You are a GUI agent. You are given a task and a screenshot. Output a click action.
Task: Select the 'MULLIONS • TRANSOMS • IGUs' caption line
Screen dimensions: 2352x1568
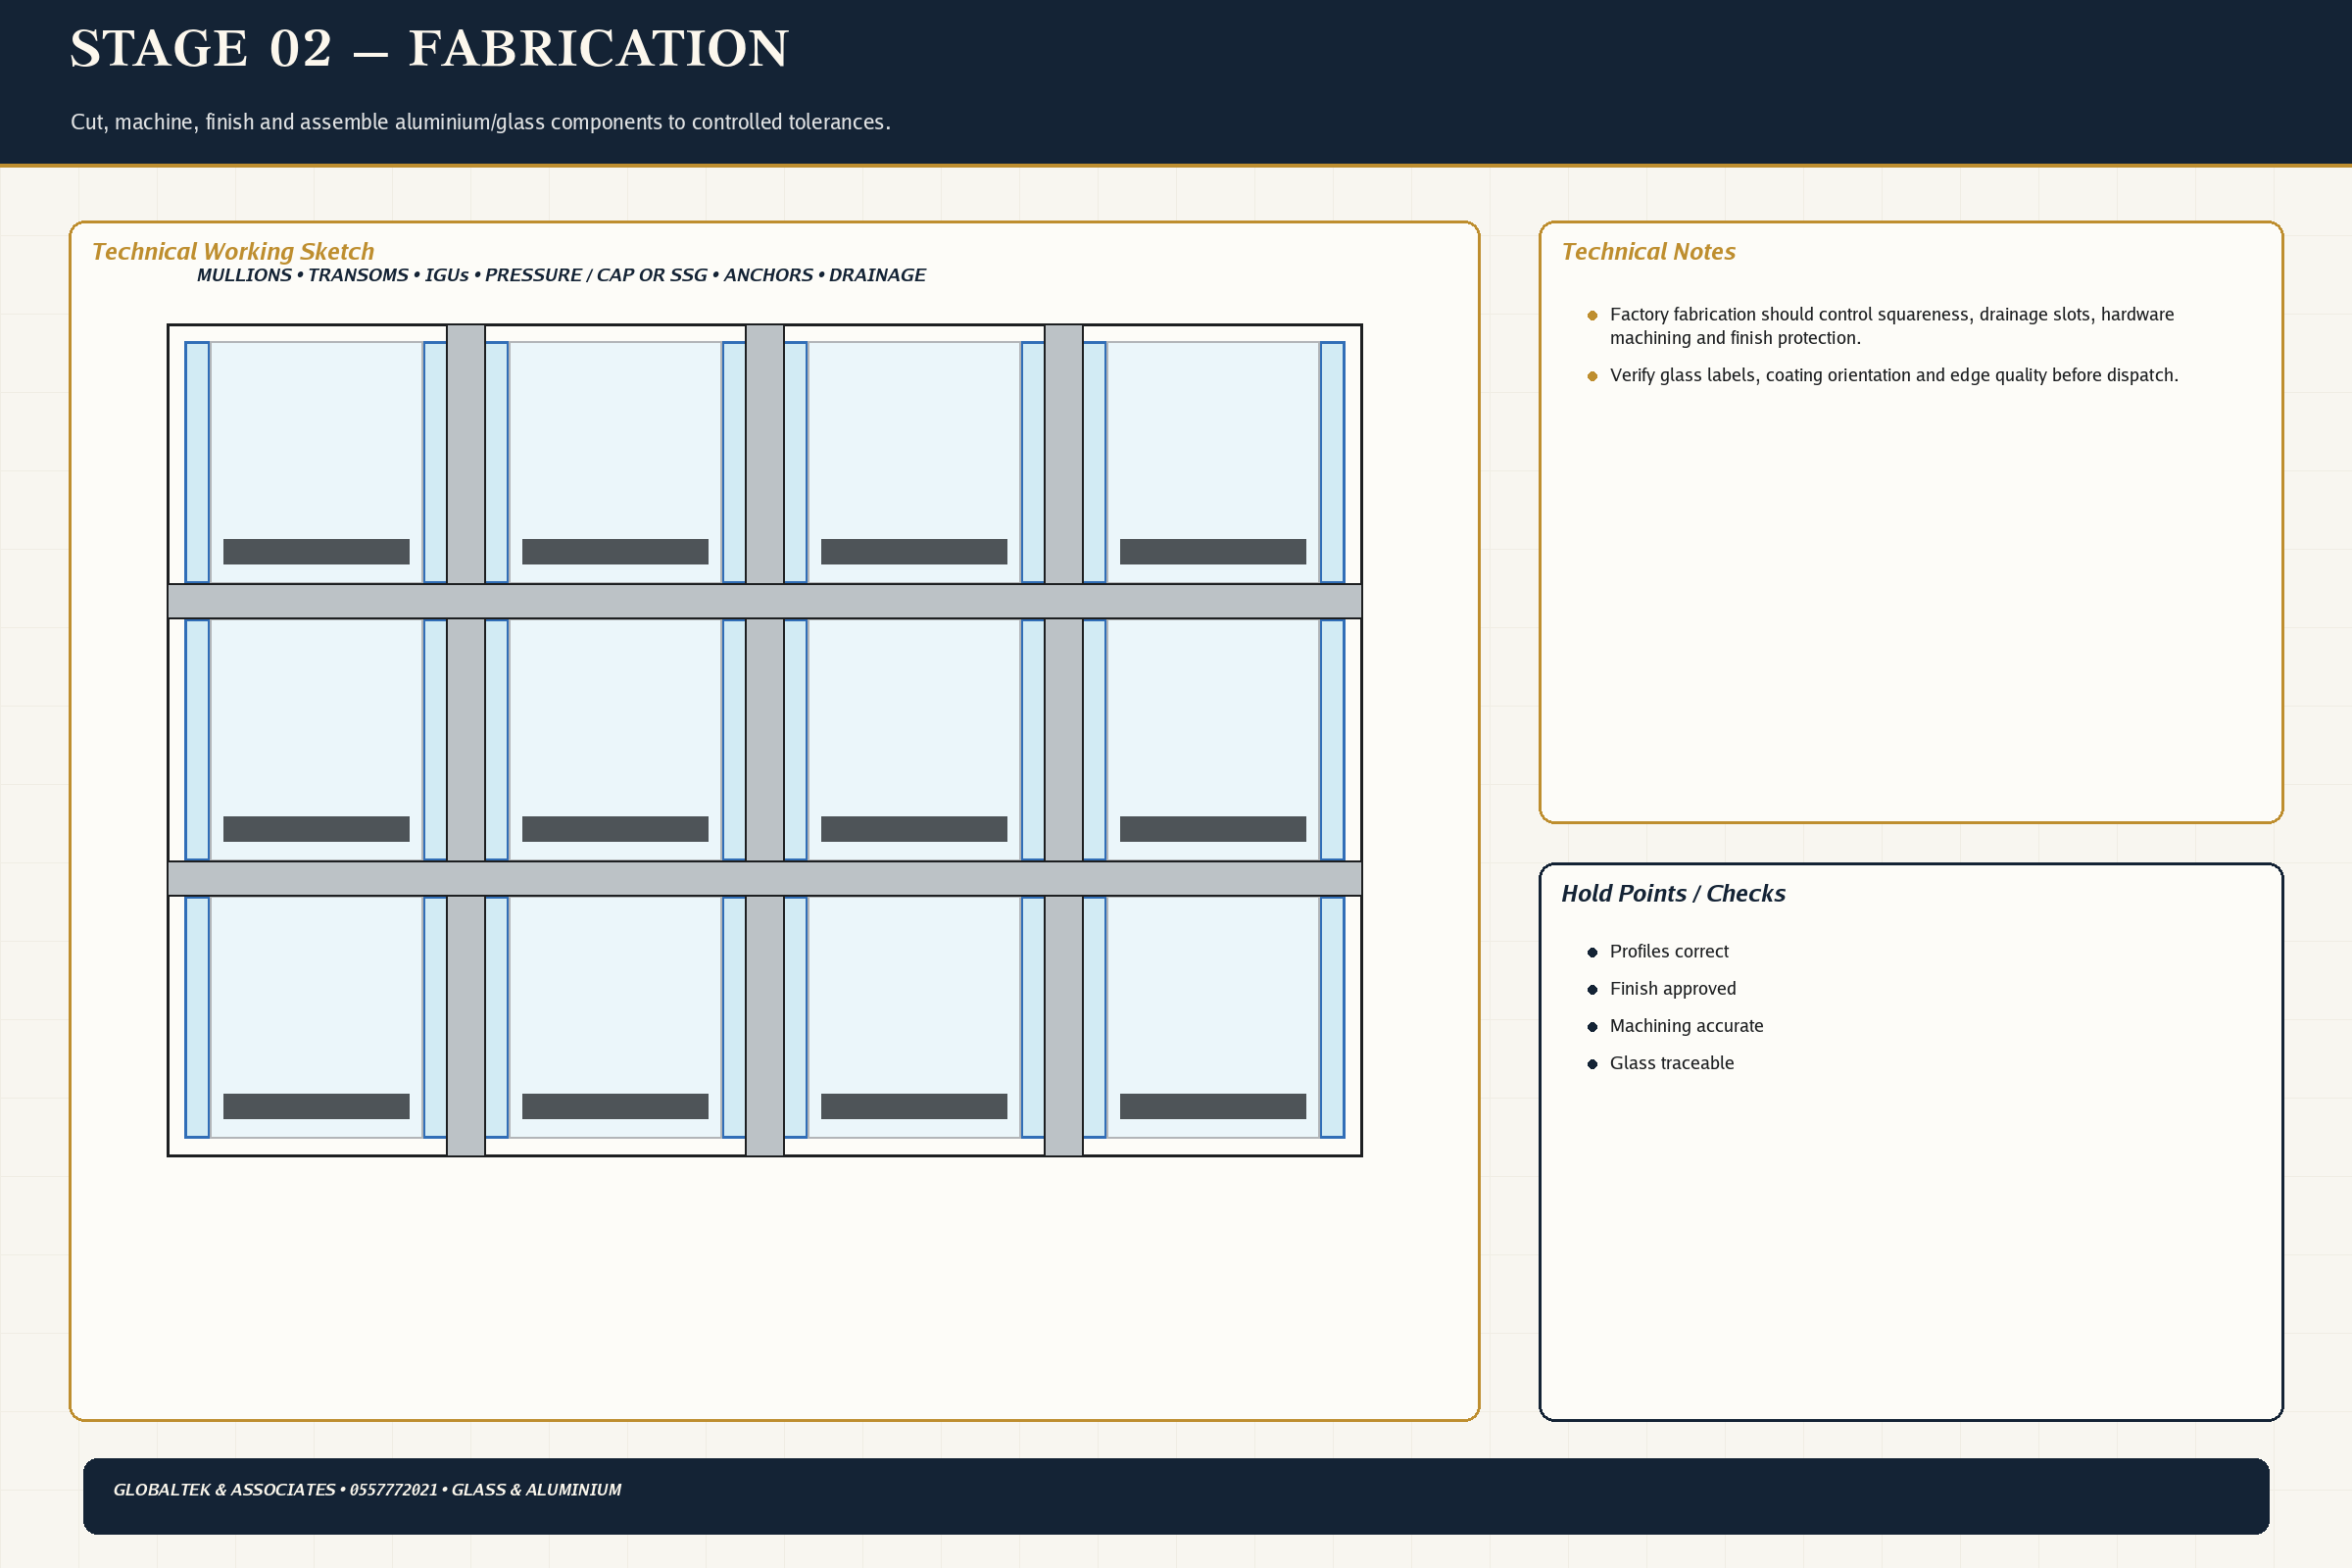[x=561, y=275]
